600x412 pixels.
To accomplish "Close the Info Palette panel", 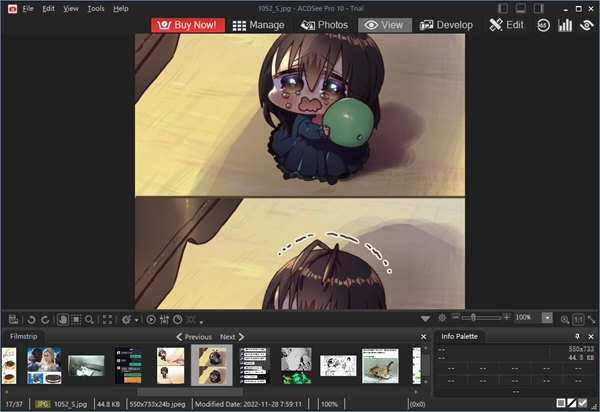I will [x=591, y=337].
